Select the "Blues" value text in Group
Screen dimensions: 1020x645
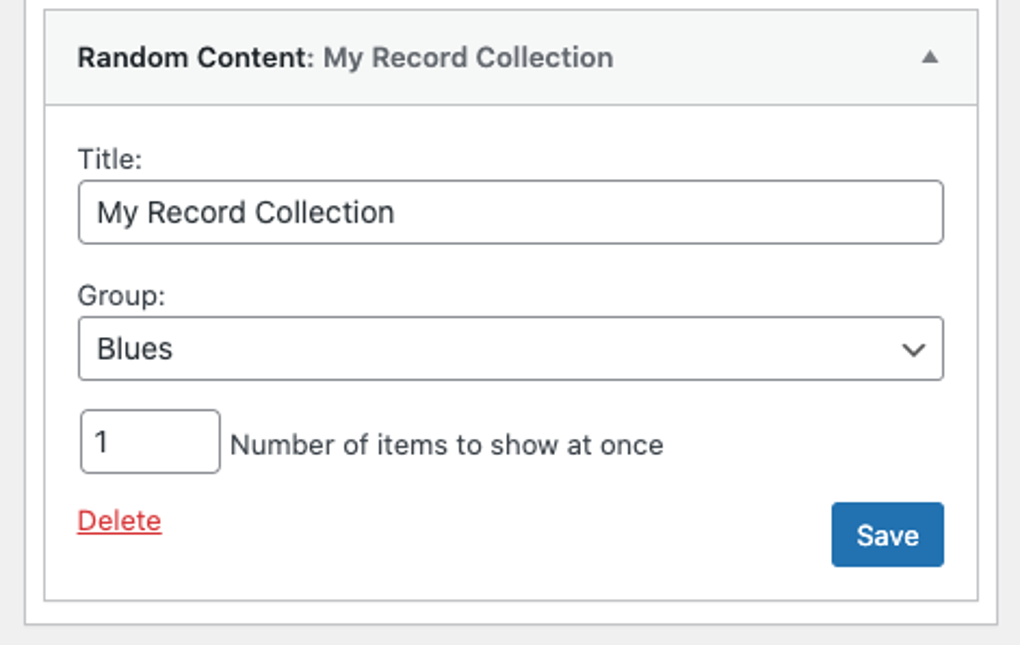coord(135,349)
